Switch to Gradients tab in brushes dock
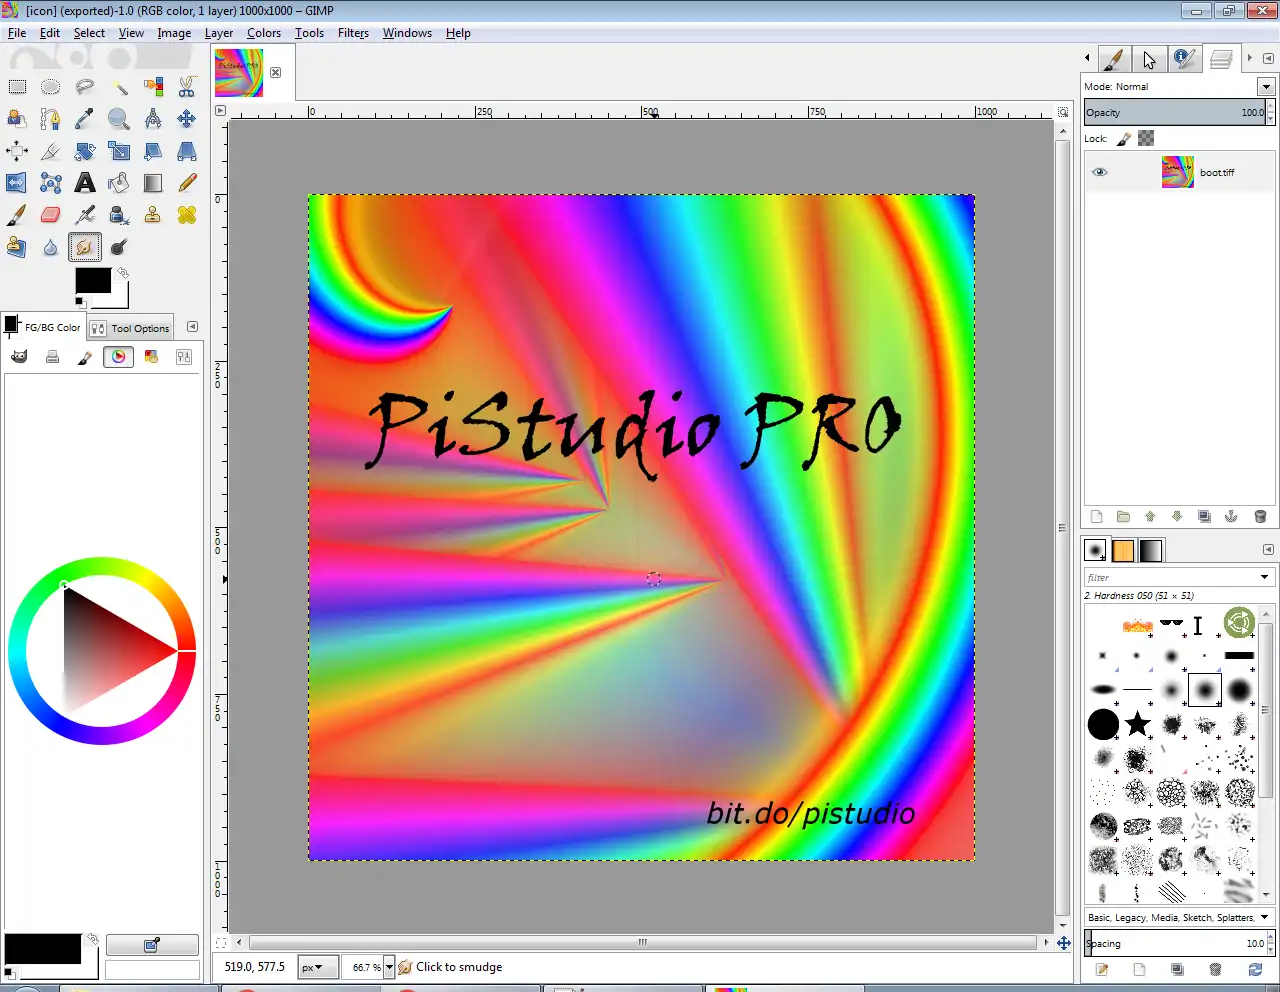The width and height of the screenshot is (1280, 992). click(1151, 550)
